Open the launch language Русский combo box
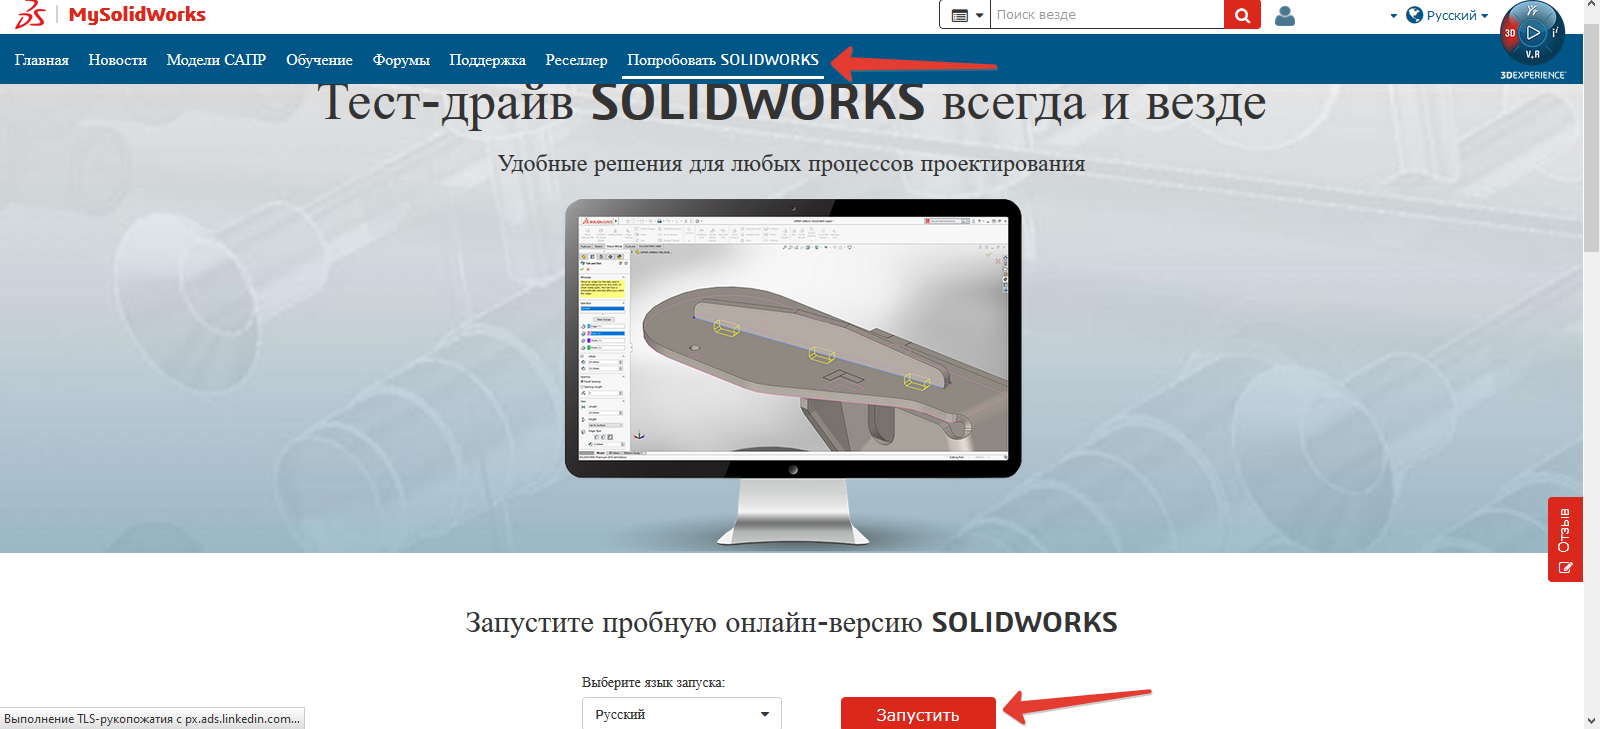Image resolution: width=1600 pixels, height=729 pixels. pos(682,714)
